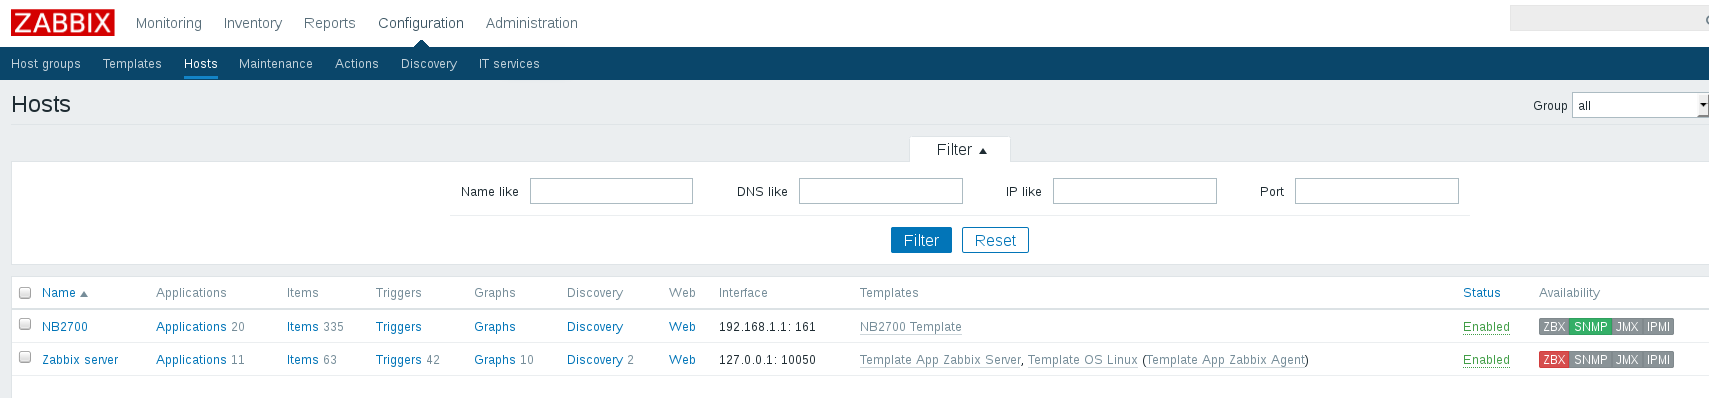
Task: Click the green SNMP badge for NB2700
Action: point(1590,327)
